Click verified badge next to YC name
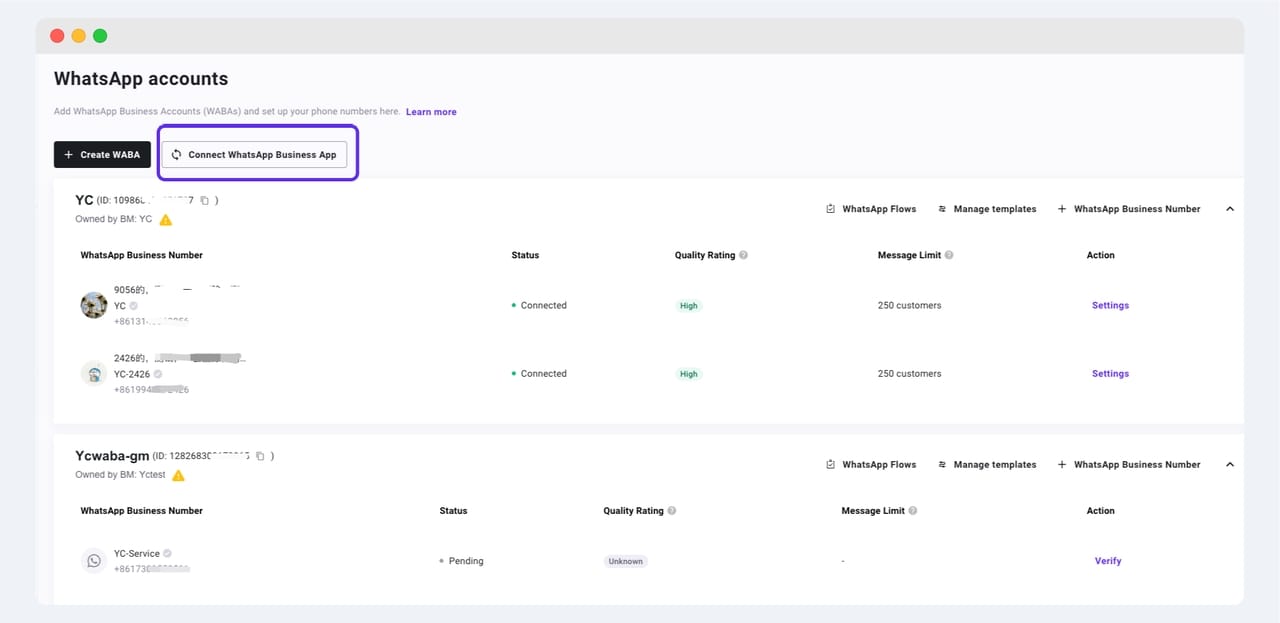 point(134,306)
